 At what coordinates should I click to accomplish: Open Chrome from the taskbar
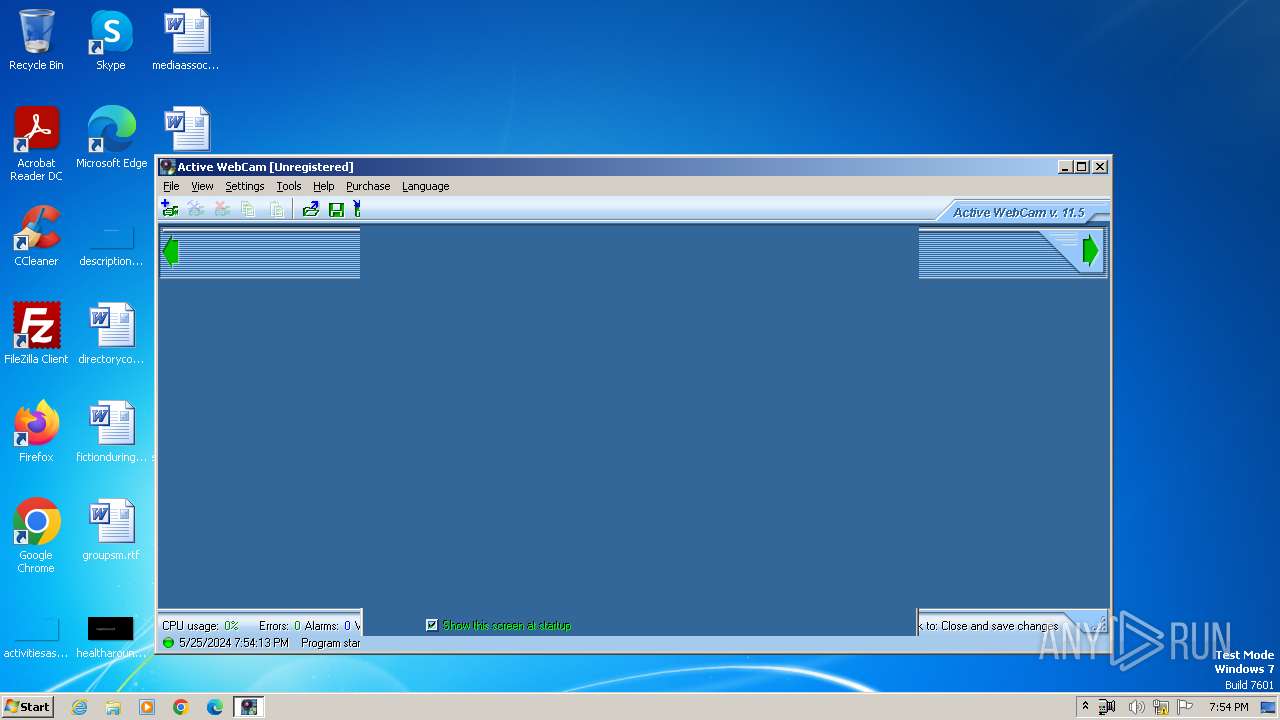tap(181, 707)
